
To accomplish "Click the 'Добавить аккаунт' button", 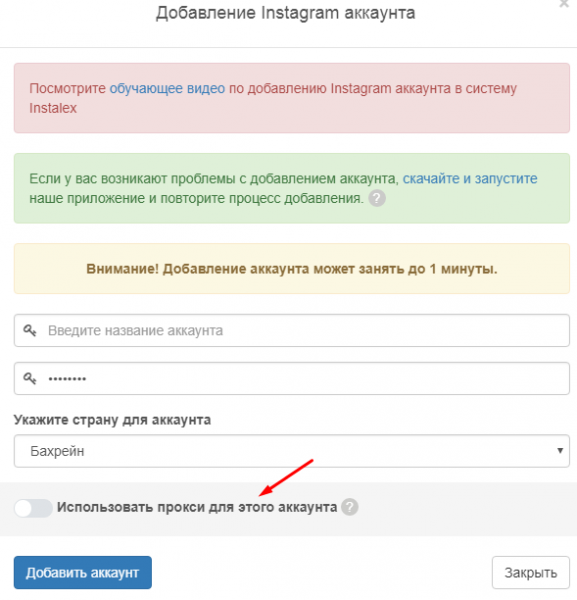I will [83, 572].
